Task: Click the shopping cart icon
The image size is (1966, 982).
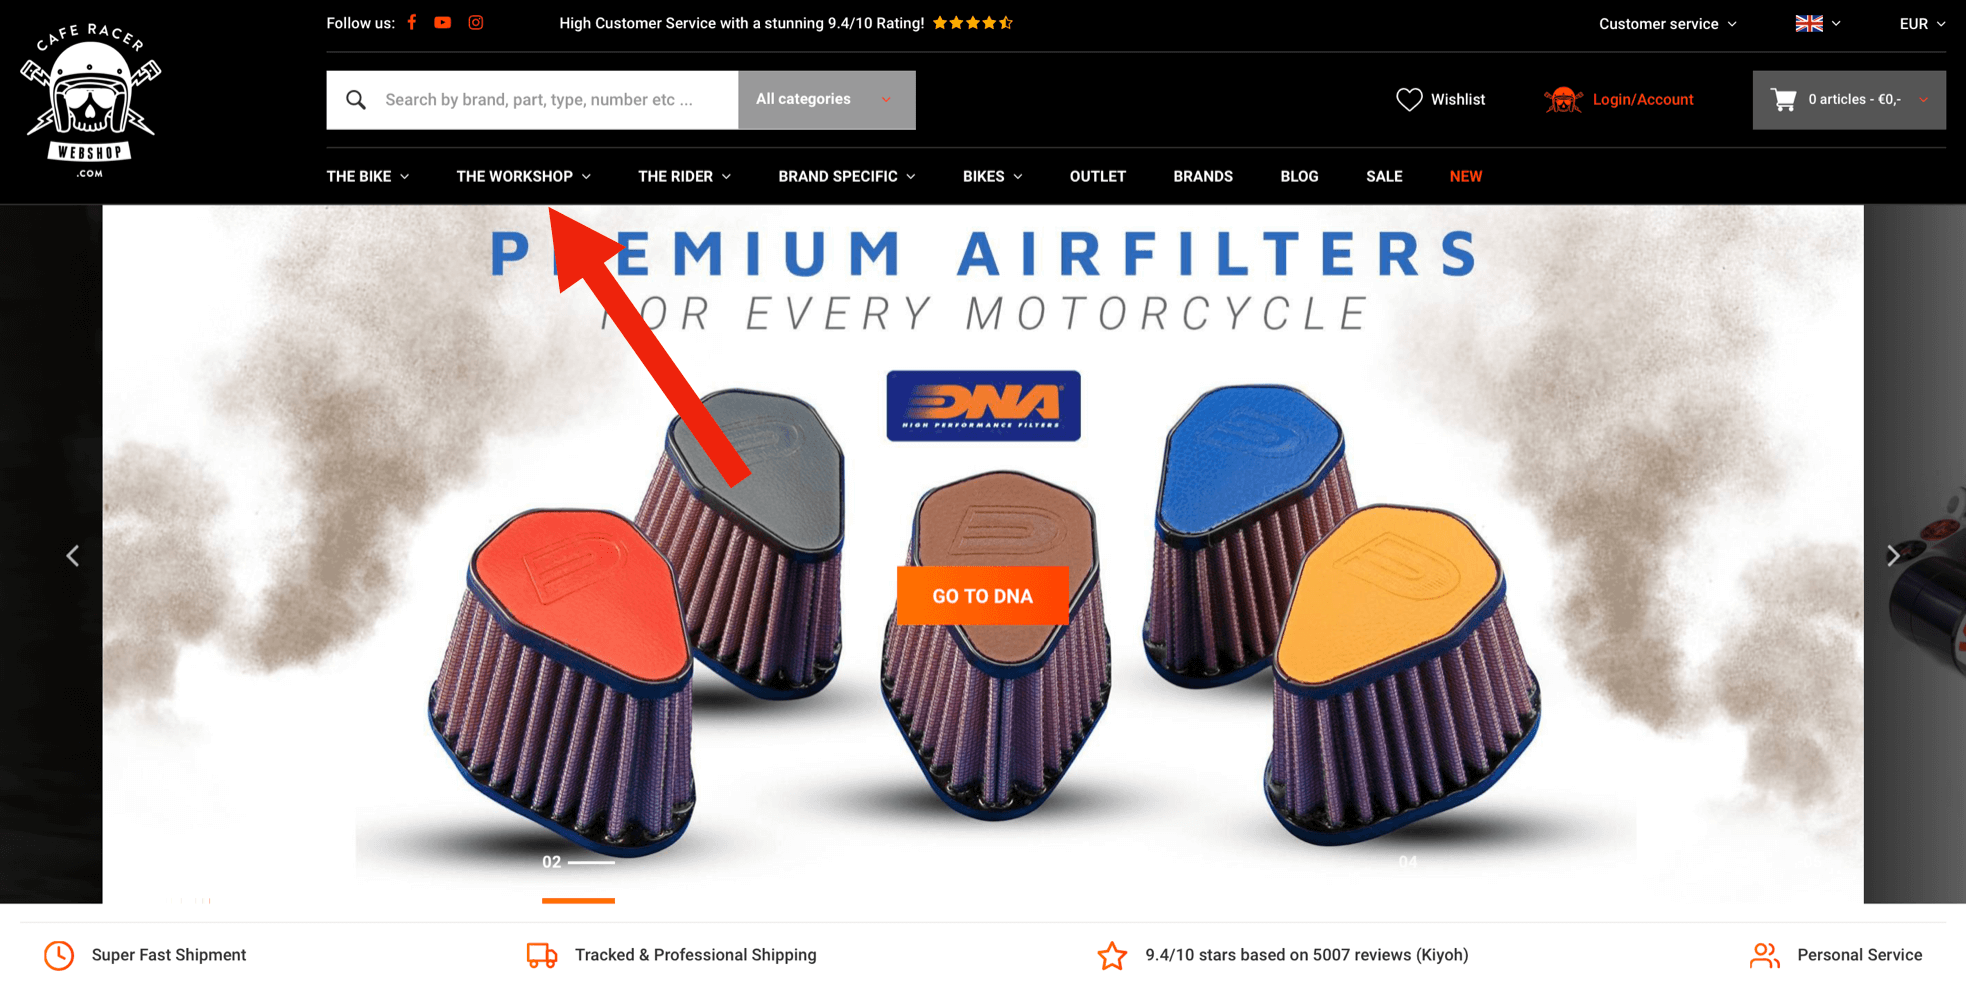Action: [1783, 99]
